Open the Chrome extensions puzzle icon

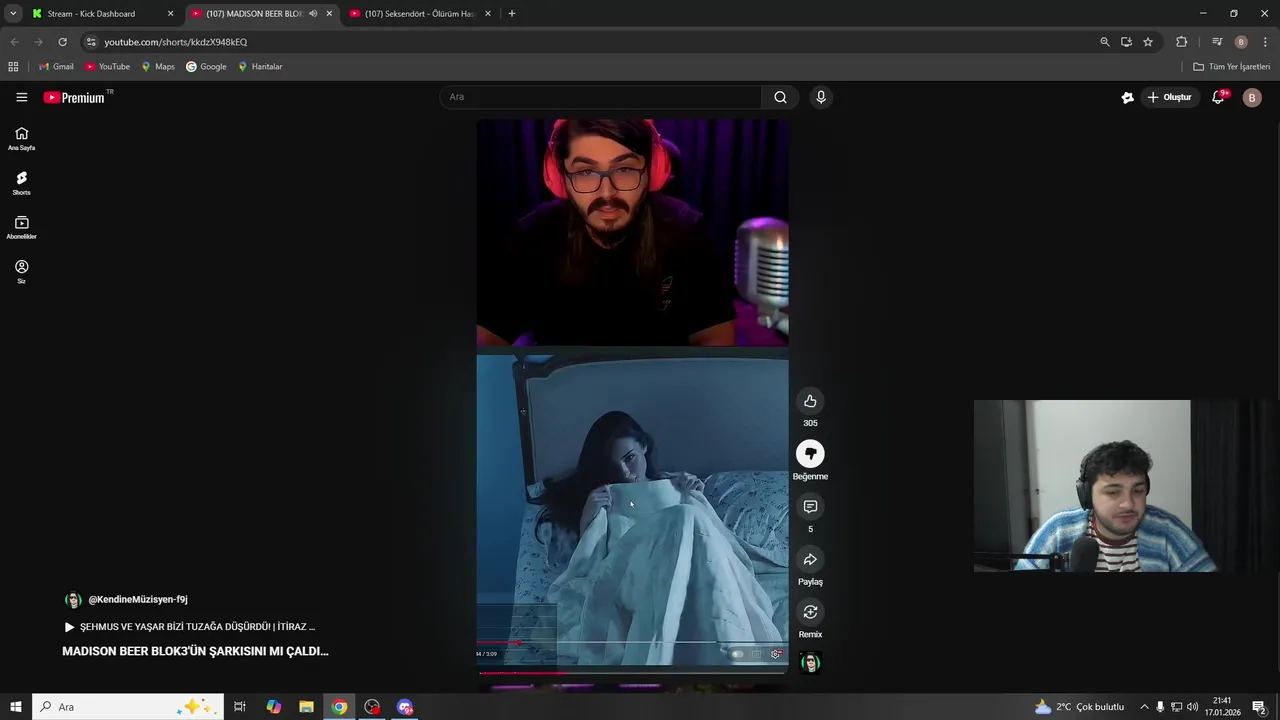[x=1181, y=42]
